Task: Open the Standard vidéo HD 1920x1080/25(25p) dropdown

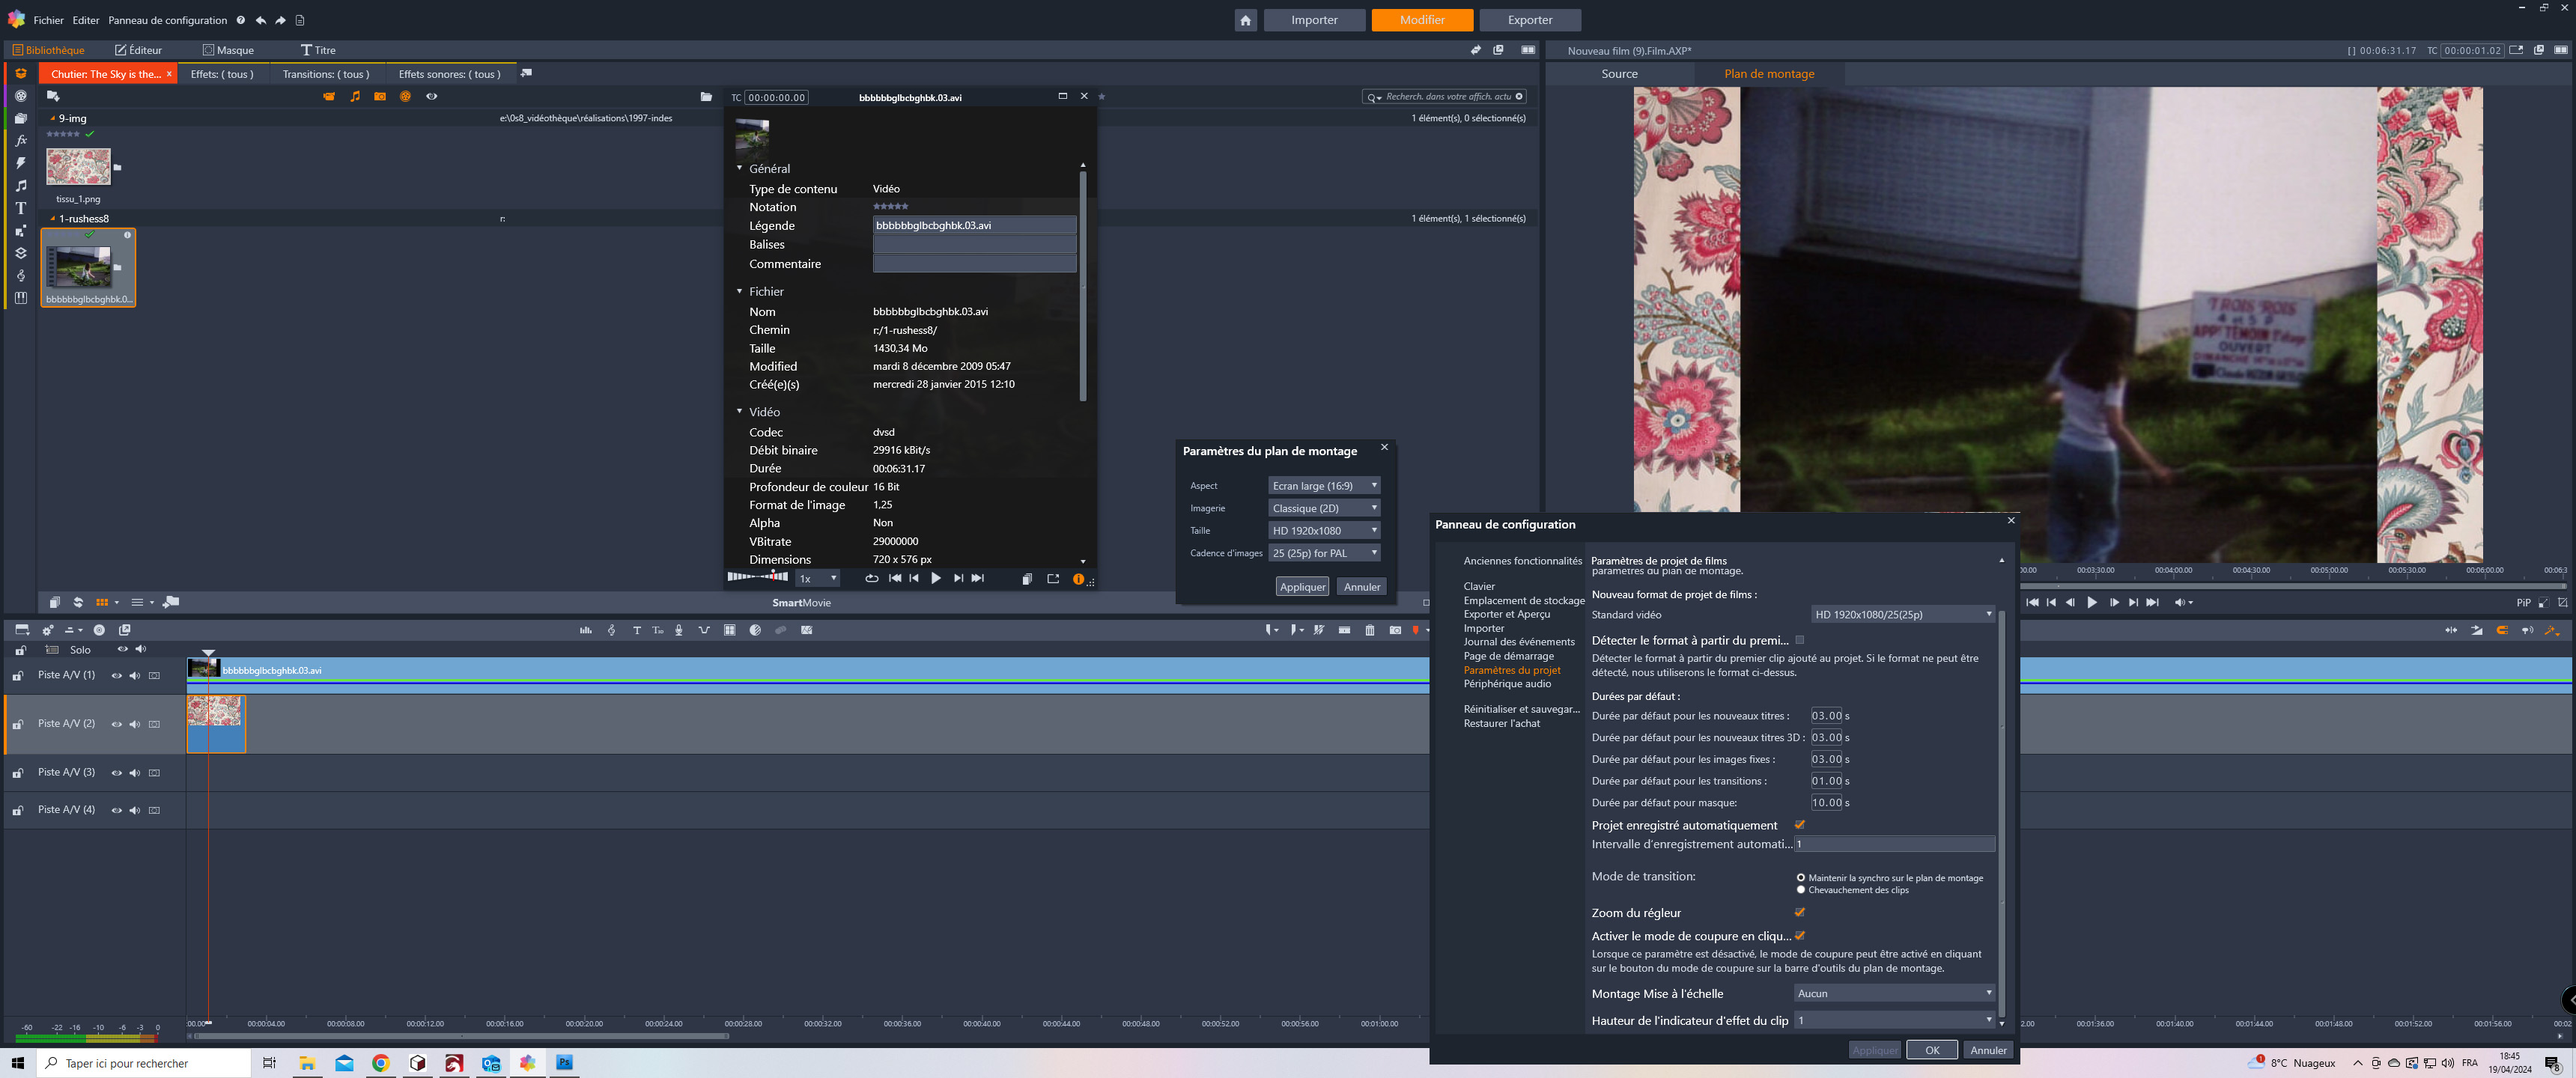Action: tap(1903, 614)
